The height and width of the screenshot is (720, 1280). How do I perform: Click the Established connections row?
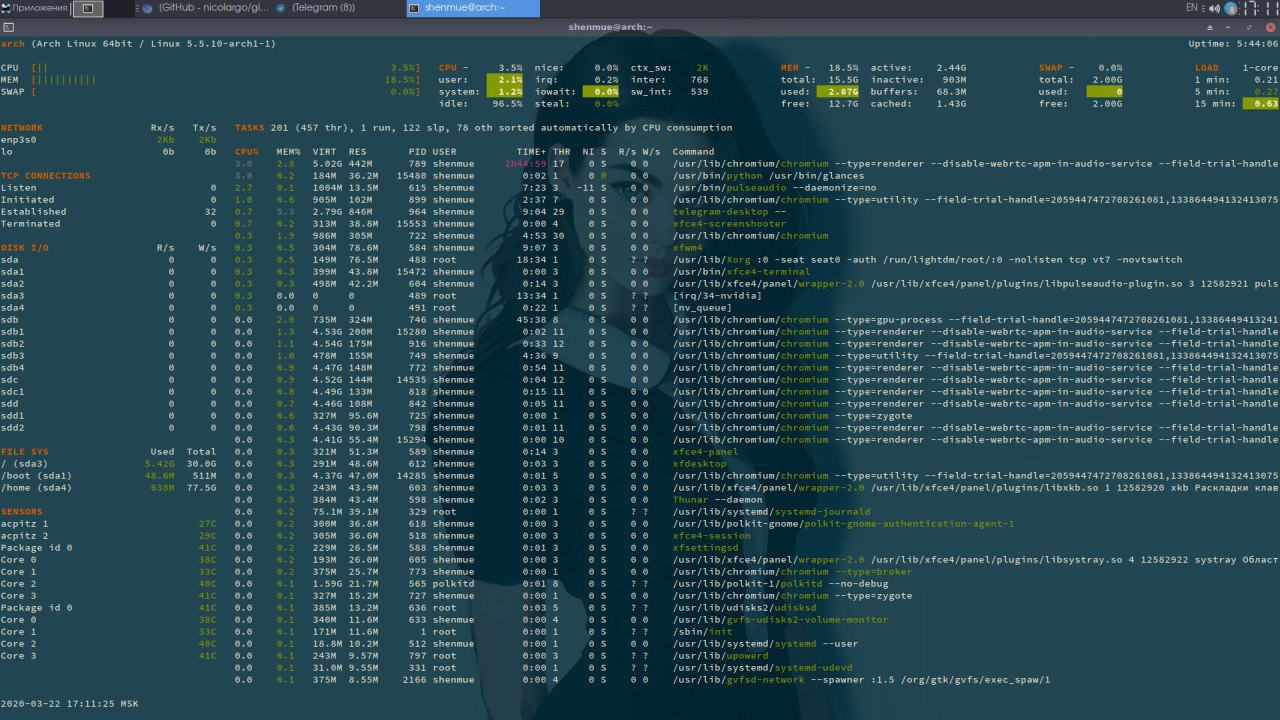[x=109, y=212]
